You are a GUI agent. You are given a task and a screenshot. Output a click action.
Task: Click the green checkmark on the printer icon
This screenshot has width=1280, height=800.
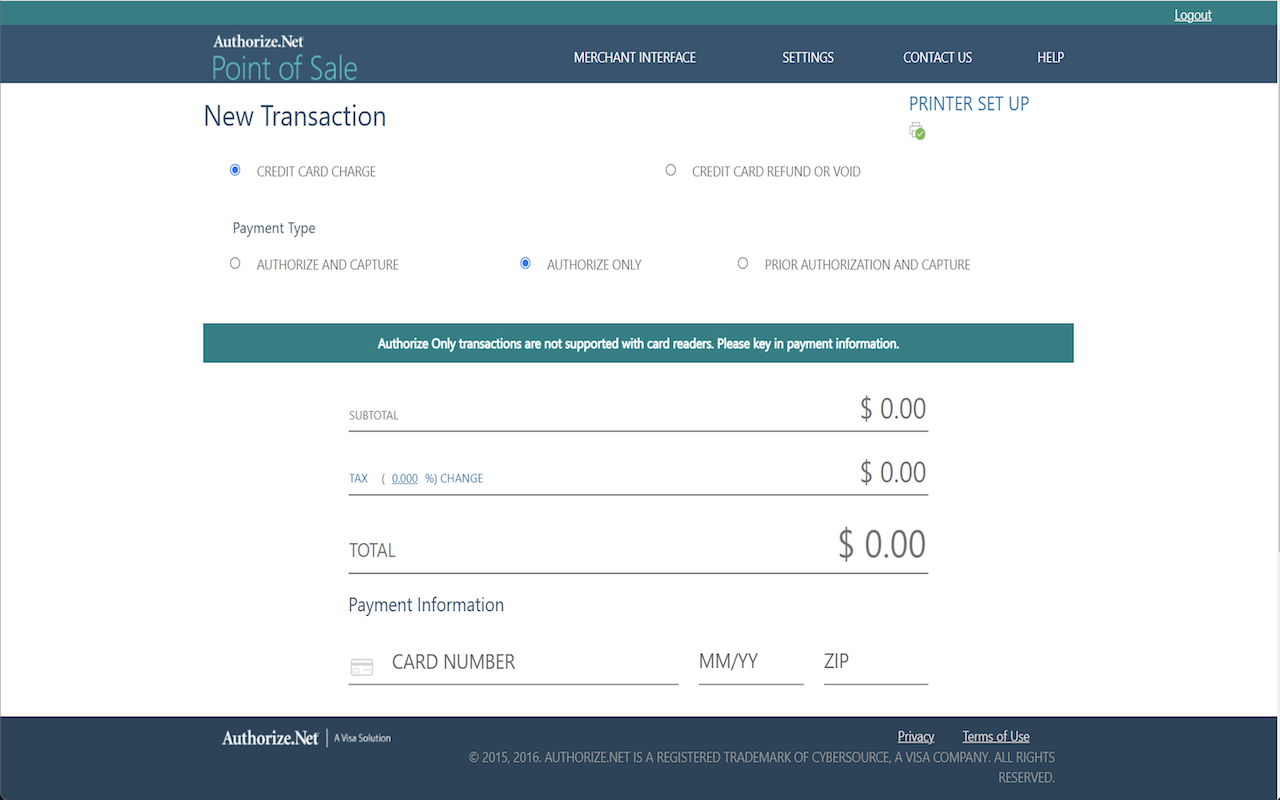point(922,134)
